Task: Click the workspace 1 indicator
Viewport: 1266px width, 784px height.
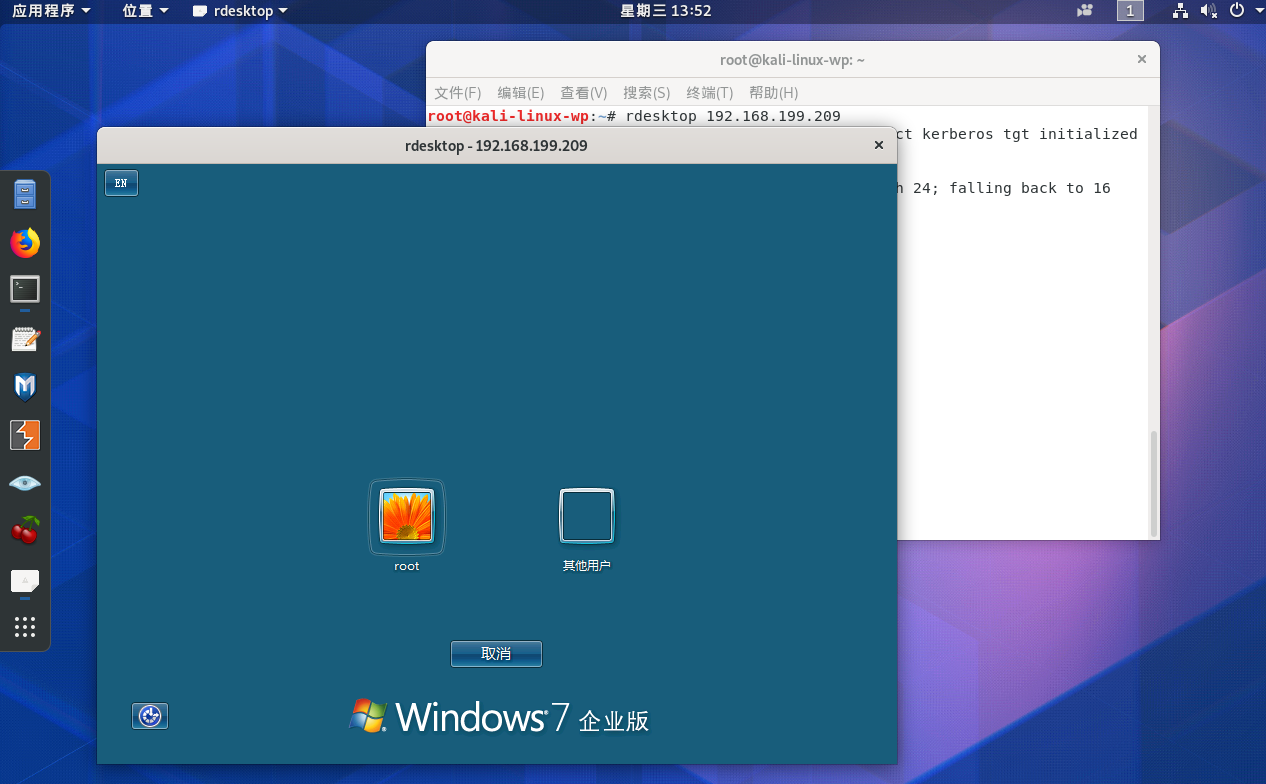Action: point(1130,11)
